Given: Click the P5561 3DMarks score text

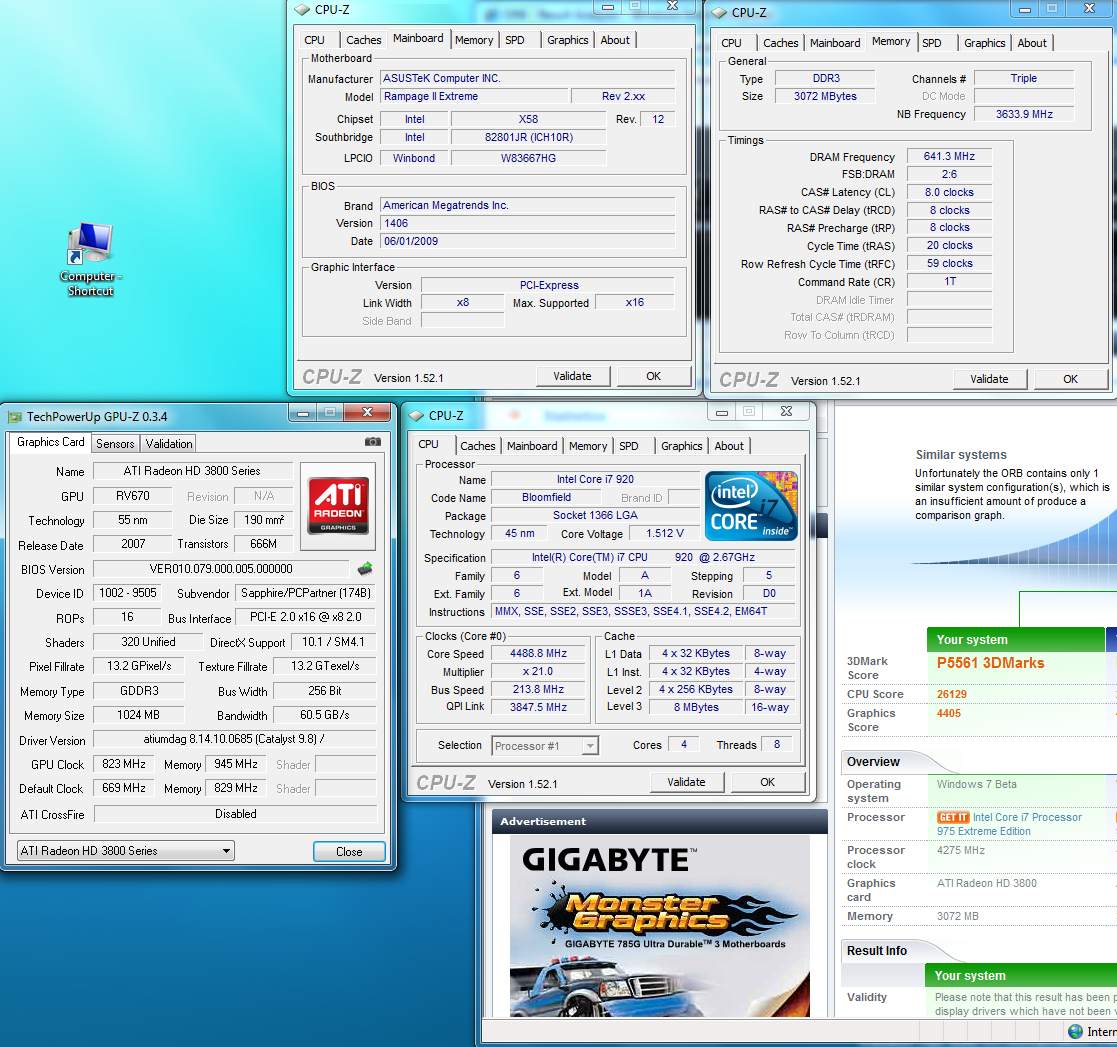Looking at the screenshot, I should pyautogui.click(x=990, y=663).
